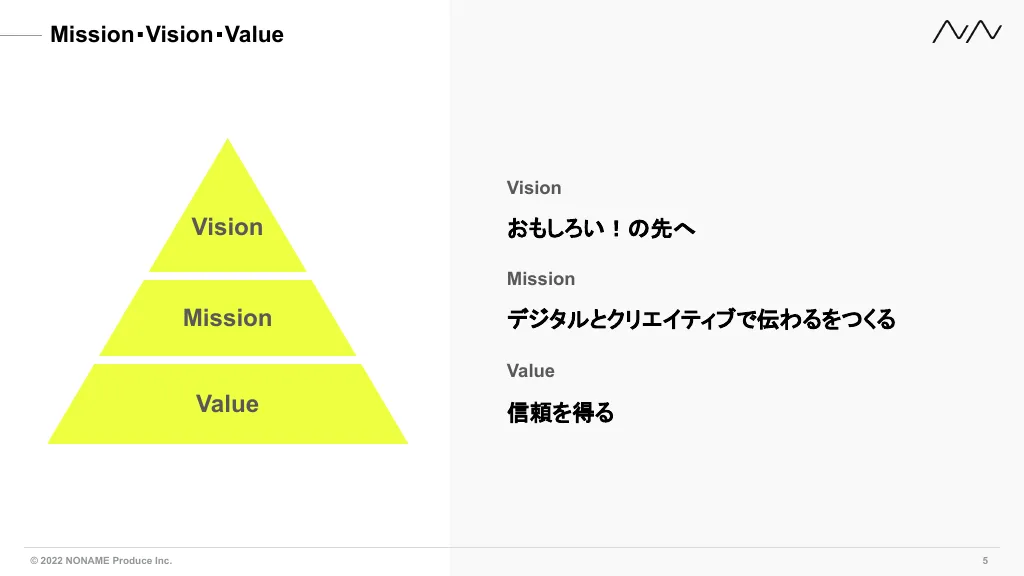Click the word Value inside the pyramid

[227, 404]
